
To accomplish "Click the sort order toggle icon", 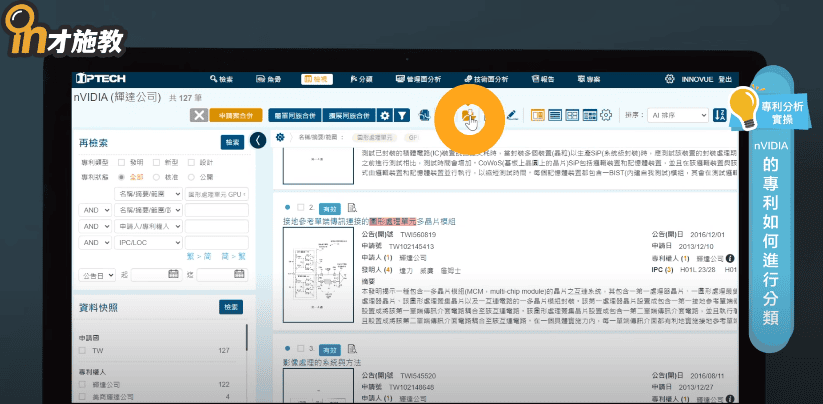I will (x=720, y=116).
